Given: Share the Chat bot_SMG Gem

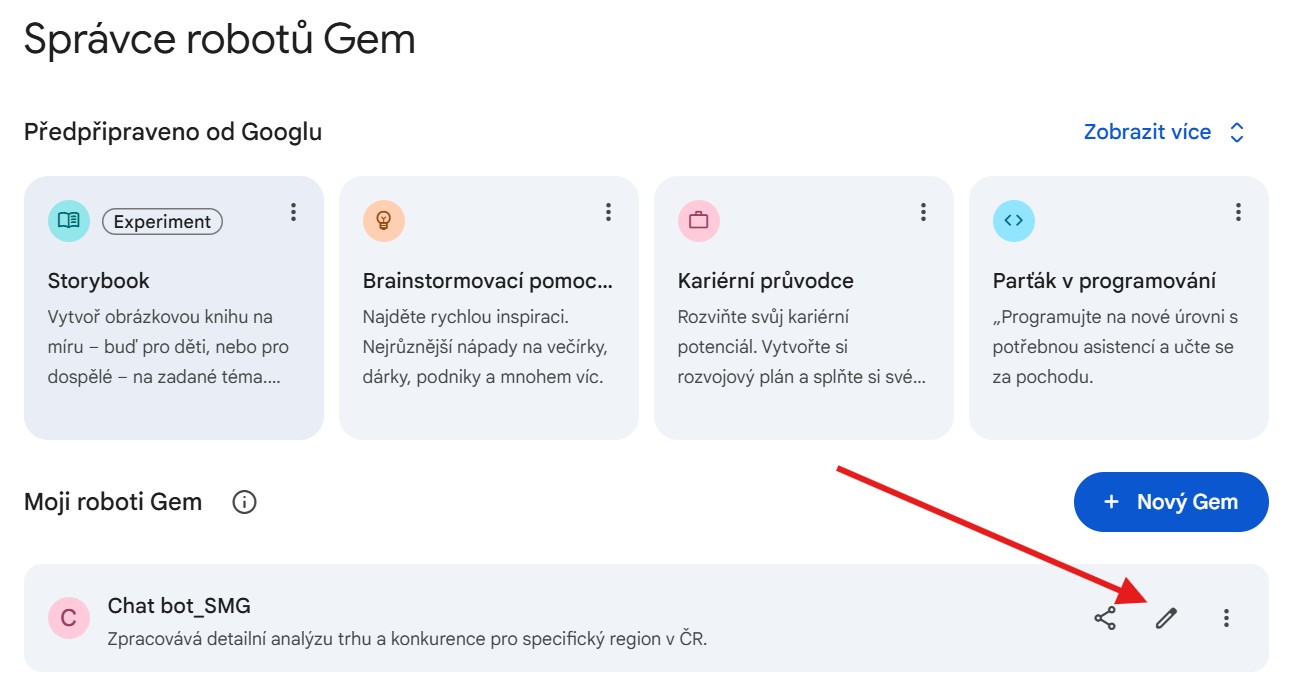Looking at the screenshot, I should [x=1105, y=618].
